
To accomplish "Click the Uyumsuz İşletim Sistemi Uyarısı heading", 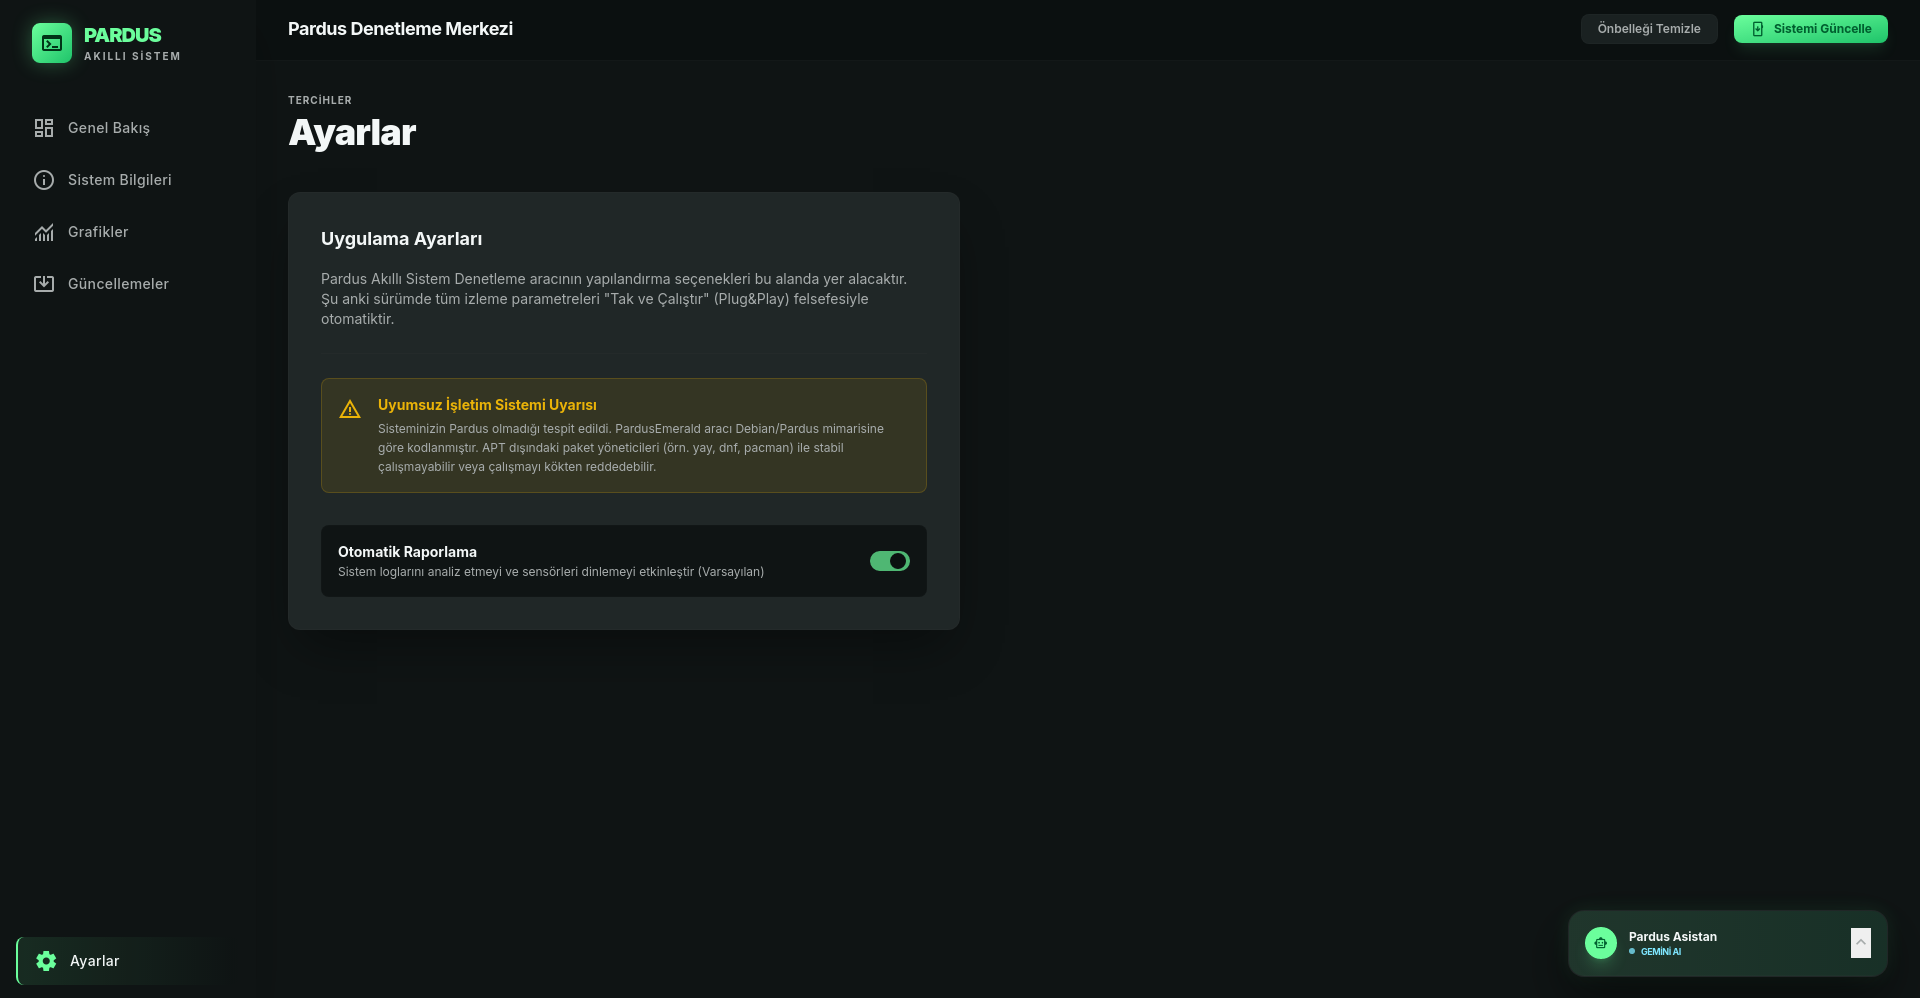I will click(487, 405).
